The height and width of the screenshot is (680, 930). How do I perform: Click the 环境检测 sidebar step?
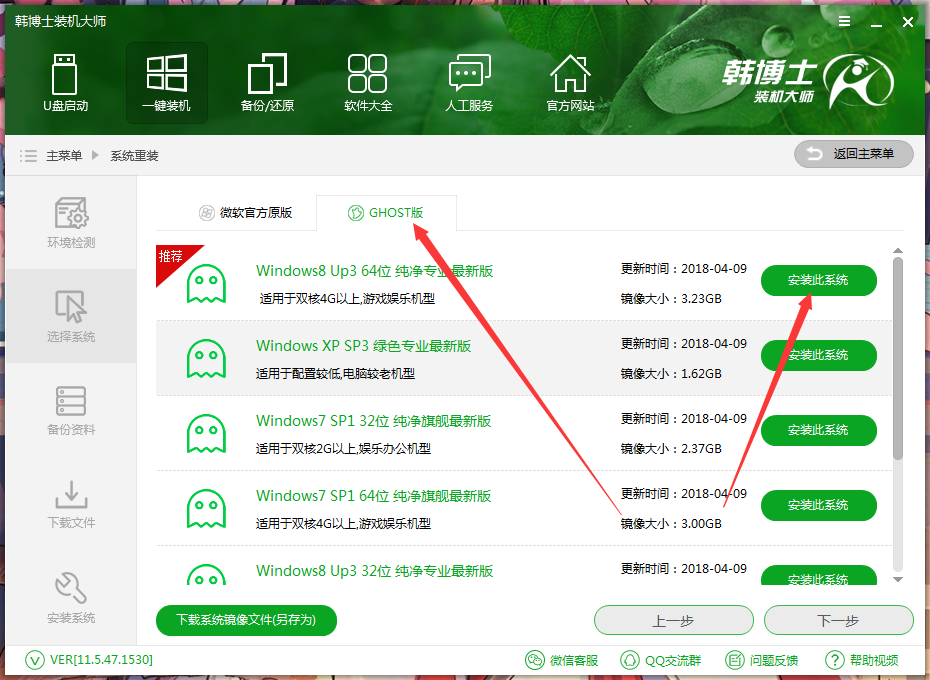(x=71, y=223)
